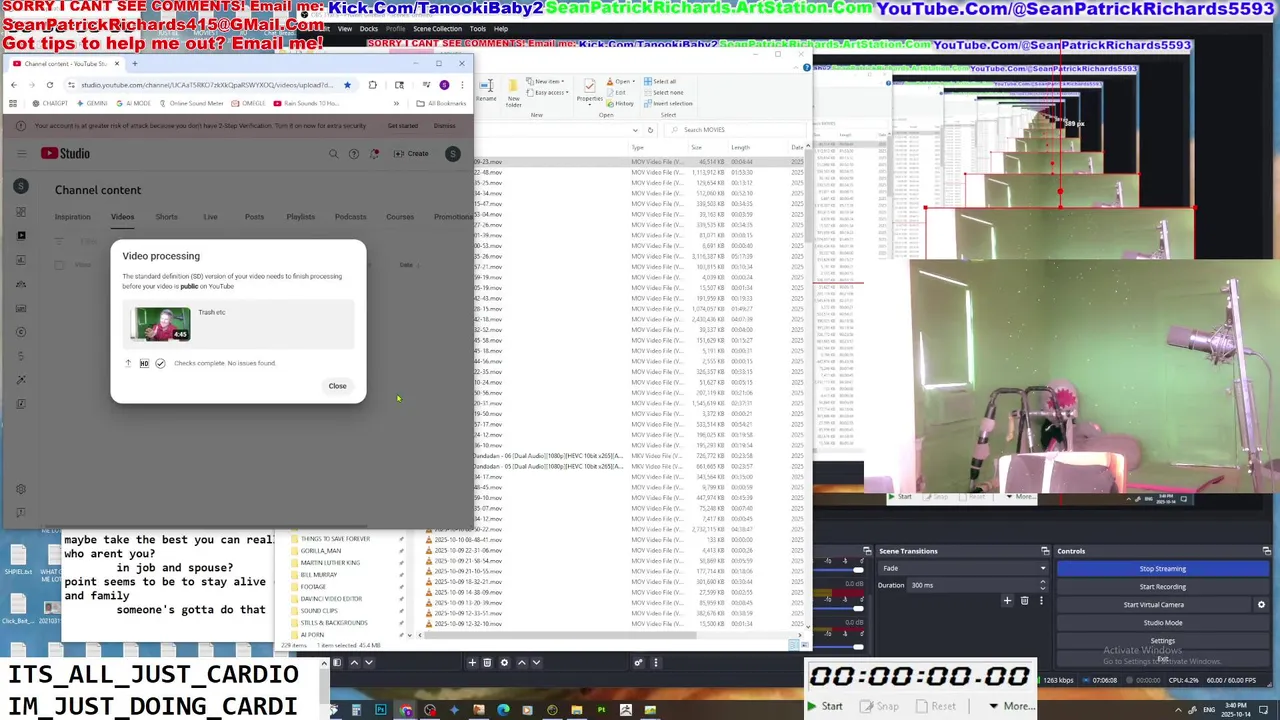Image resolution: width=1280 pixels, height=720 pixels.
Task: Open the CHATGPT bookmark
Action: pyautogui.click(x=50, y=103)
